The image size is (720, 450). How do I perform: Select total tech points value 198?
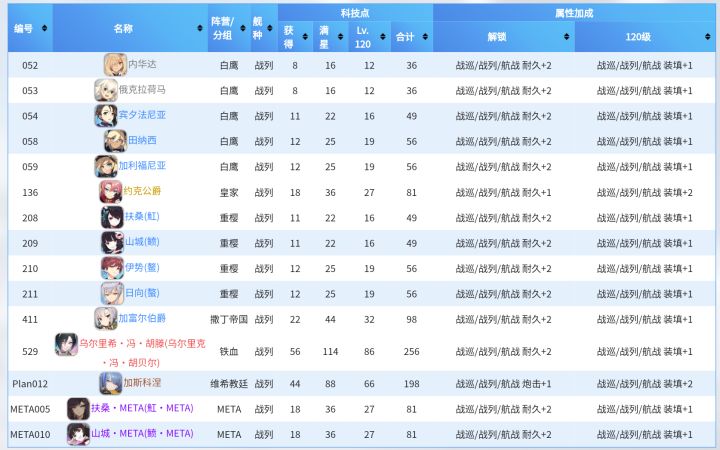click(x=411, y=383)
